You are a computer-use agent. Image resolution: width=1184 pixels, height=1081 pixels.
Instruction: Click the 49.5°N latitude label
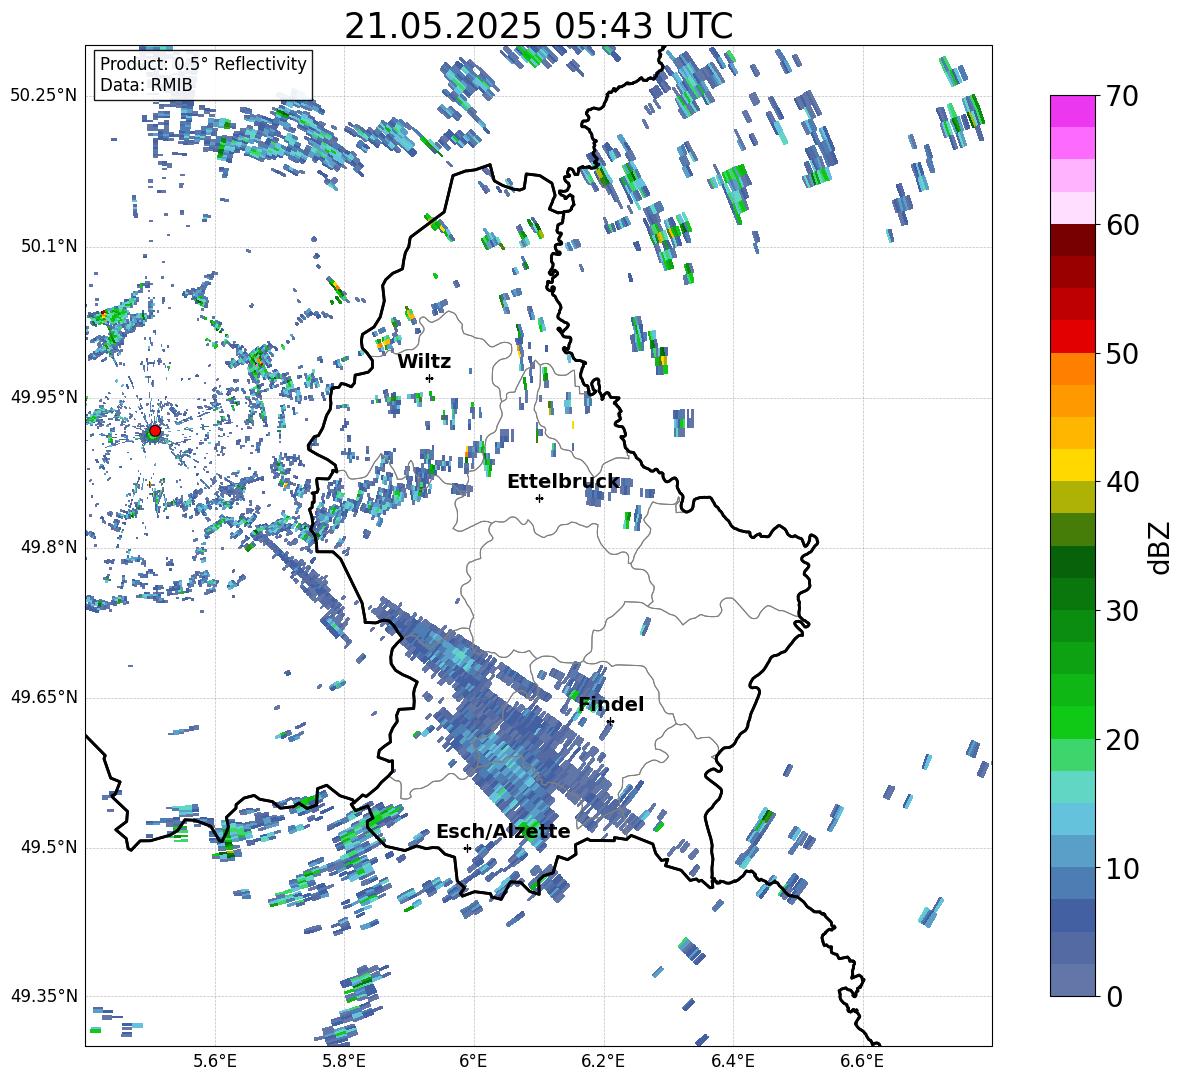[x=49, y=847]
